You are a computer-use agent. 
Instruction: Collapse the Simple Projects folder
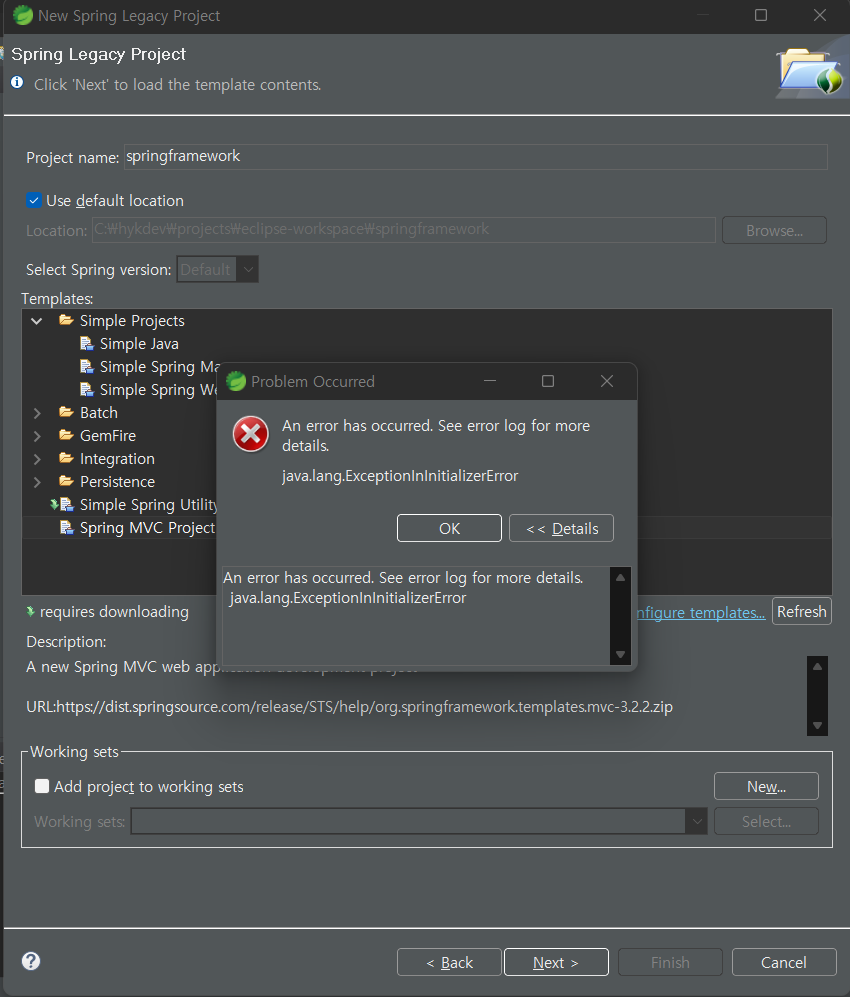(37, 321)
